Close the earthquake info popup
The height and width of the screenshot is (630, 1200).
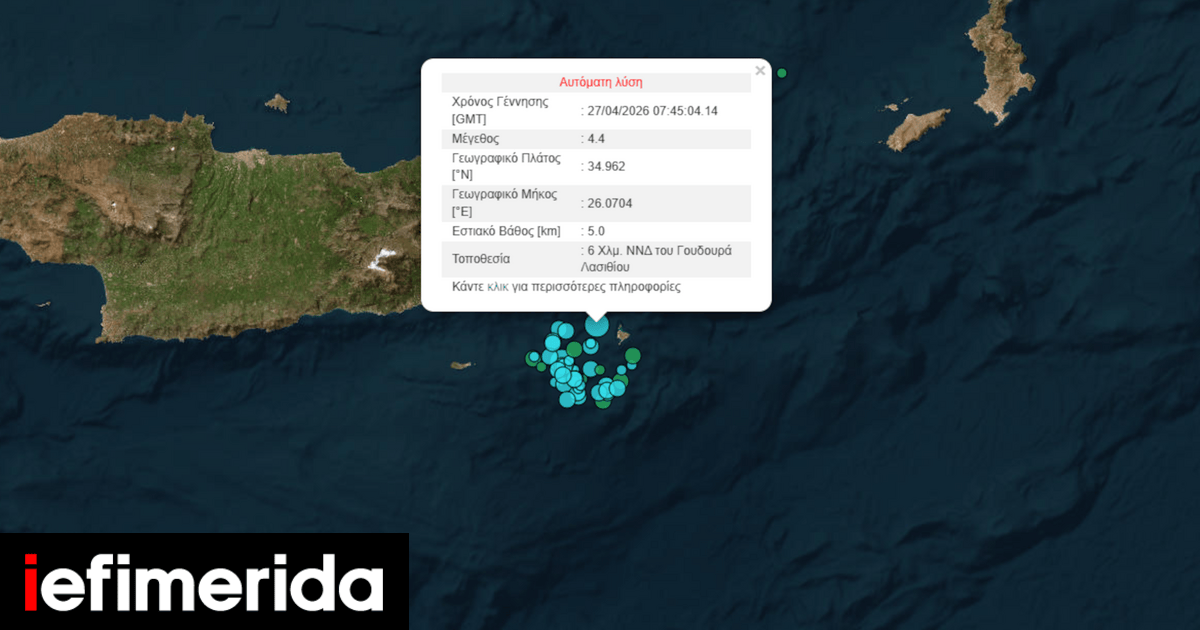760,71
